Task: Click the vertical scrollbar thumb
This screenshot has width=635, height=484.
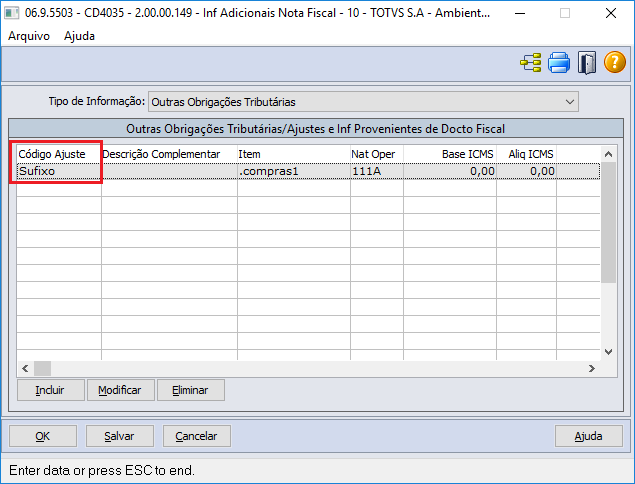Action: tap(608, 222)
